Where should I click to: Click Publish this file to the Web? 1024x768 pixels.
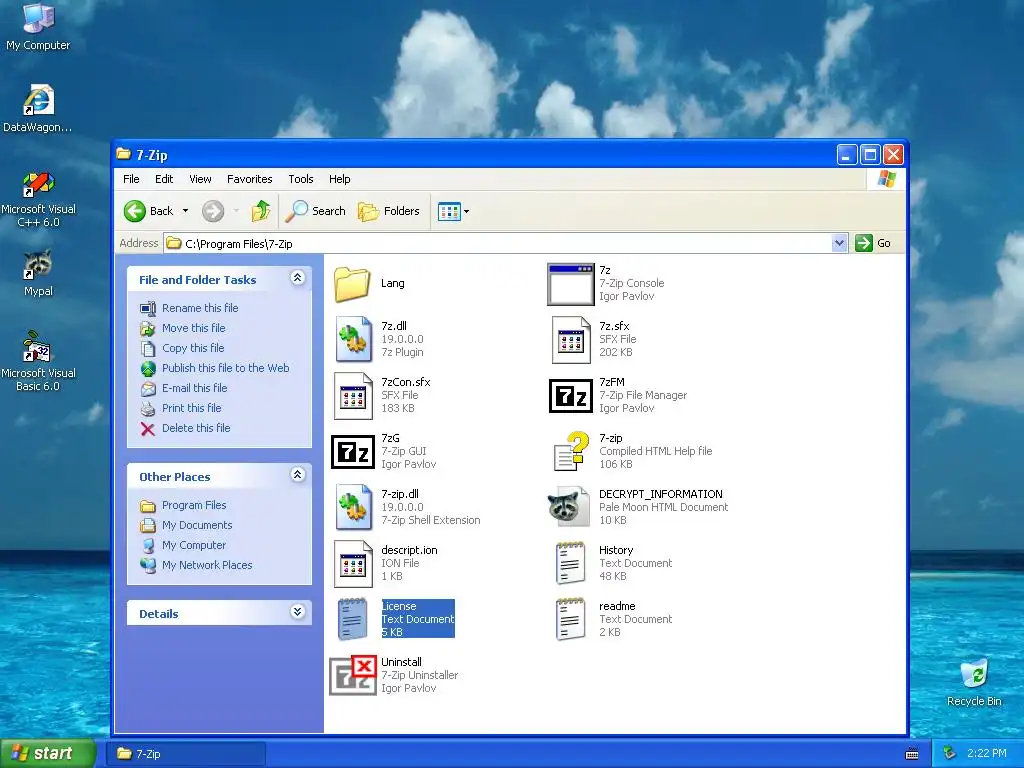pos(225,368)
